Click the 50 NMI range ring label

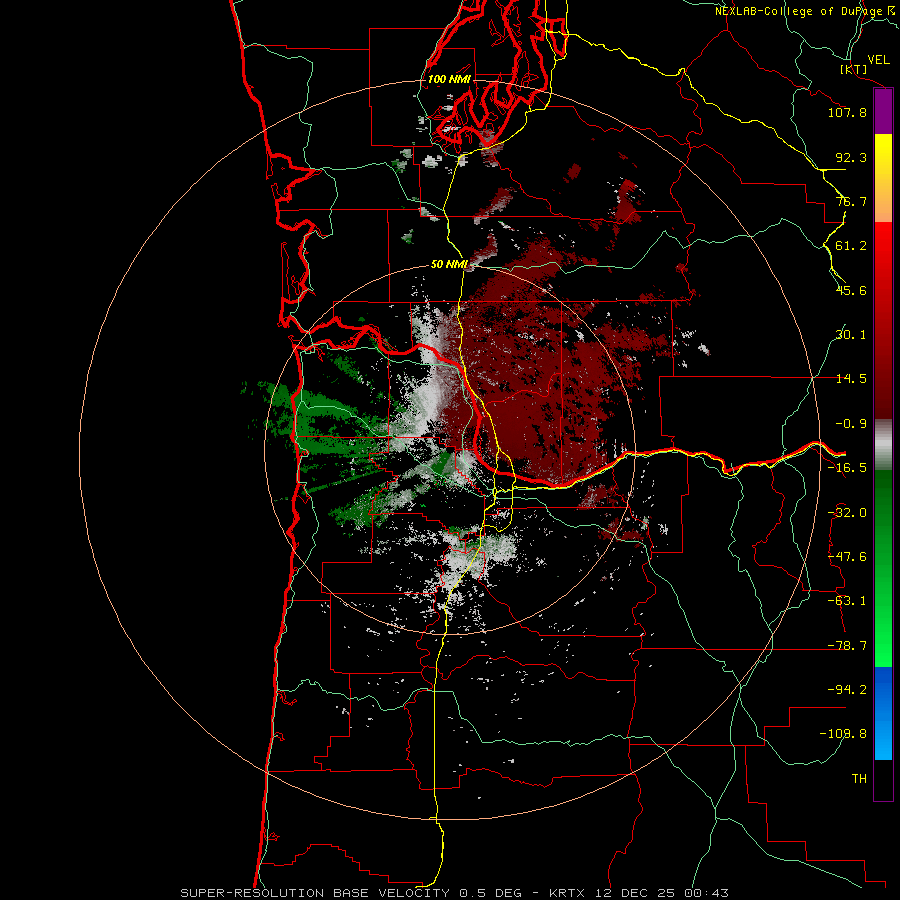click(449, 265)
